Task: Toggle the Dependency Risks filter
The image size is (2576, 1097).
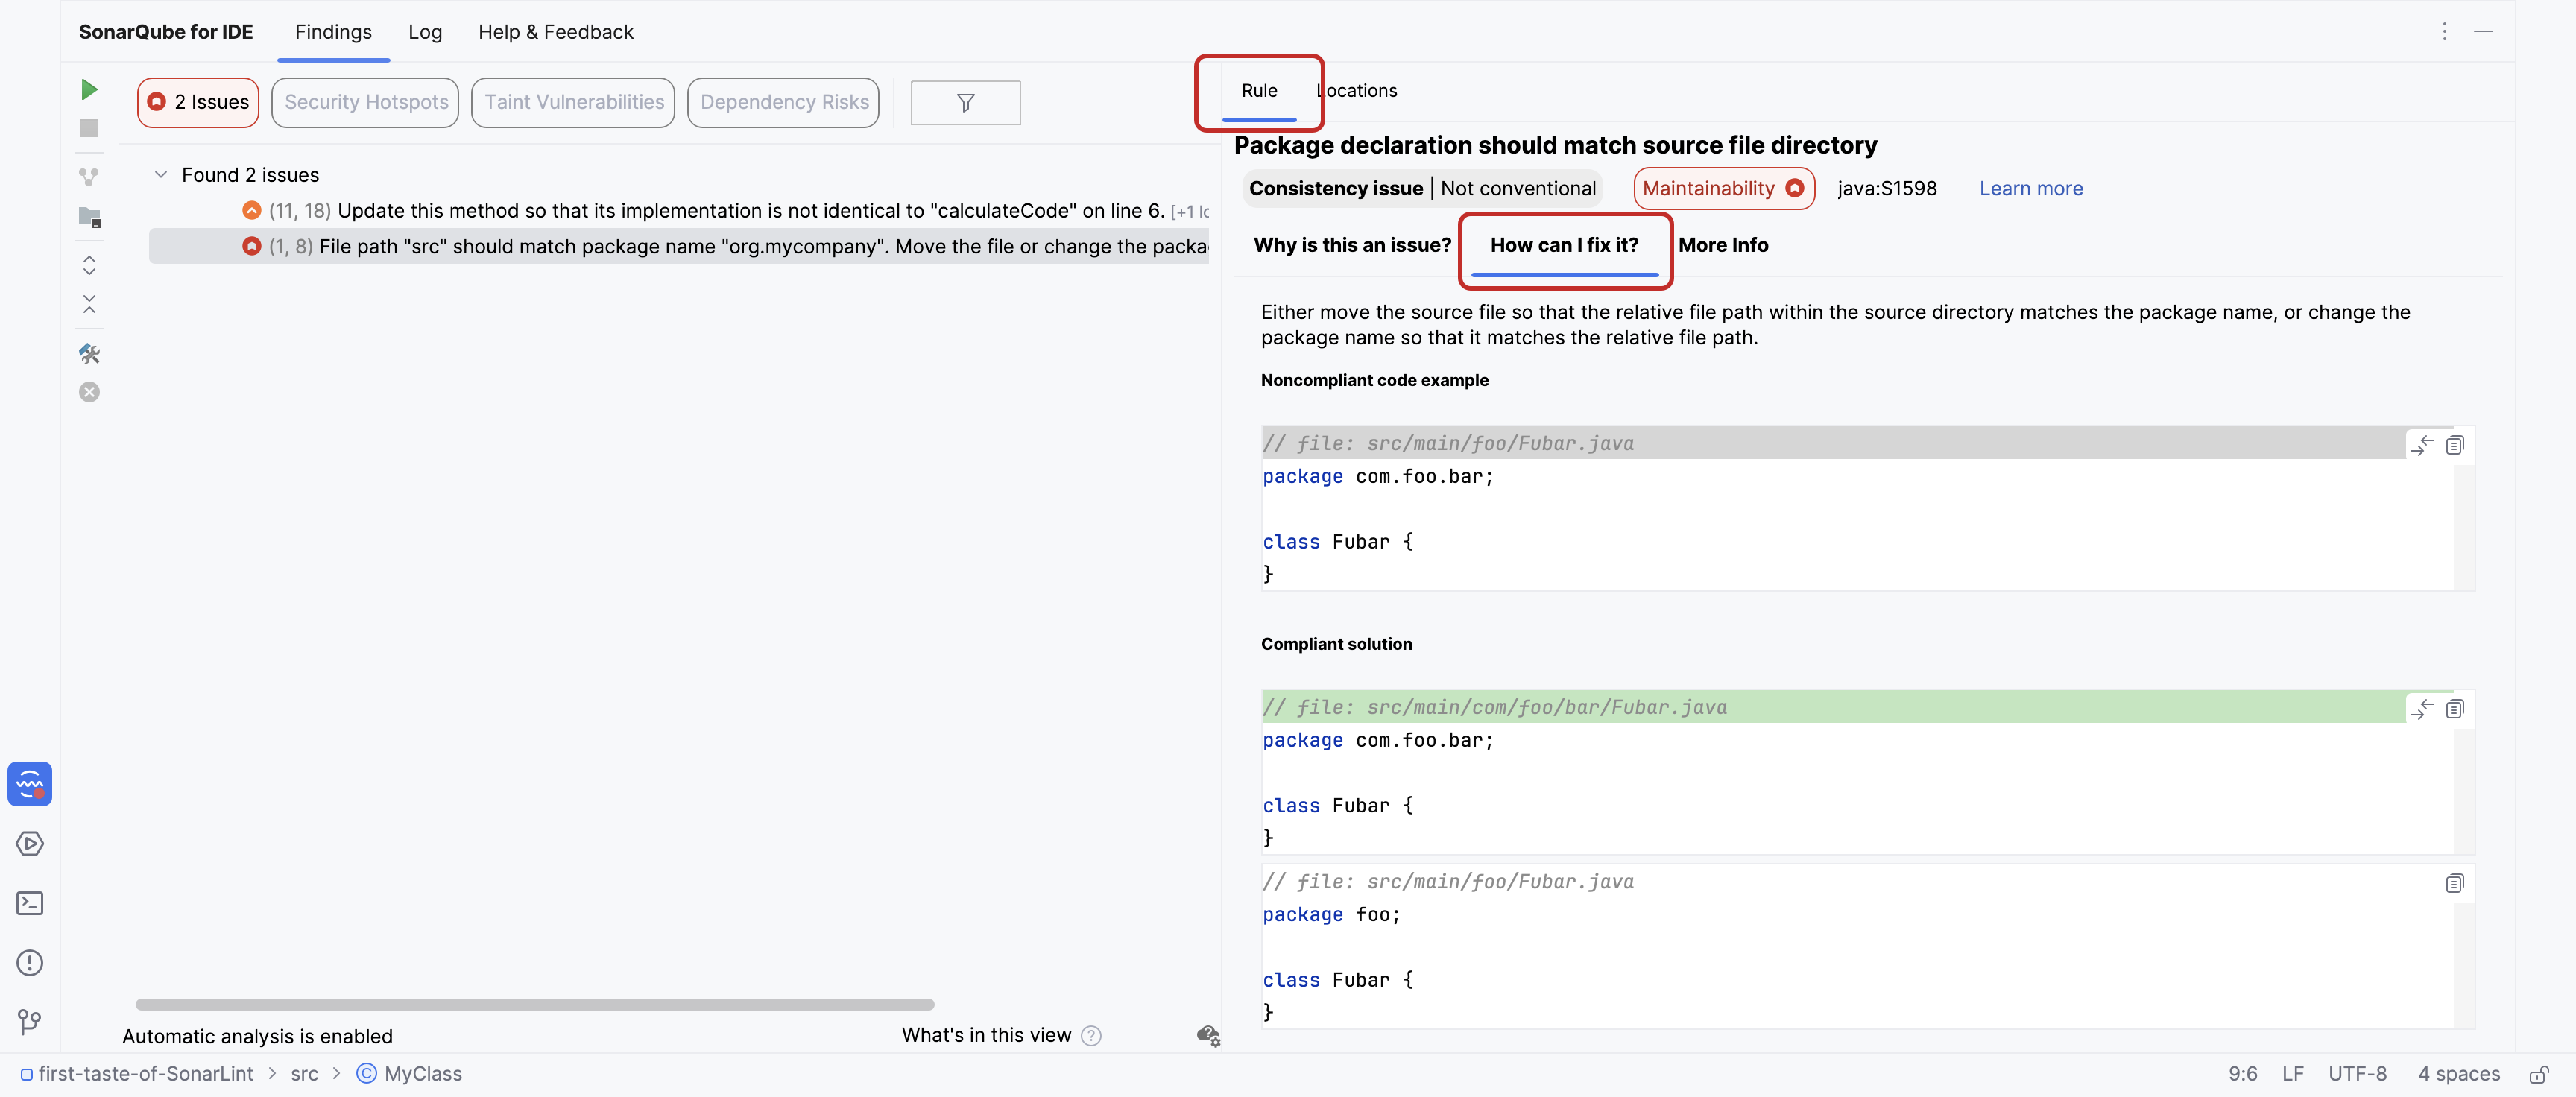Action: coord(783,102)
